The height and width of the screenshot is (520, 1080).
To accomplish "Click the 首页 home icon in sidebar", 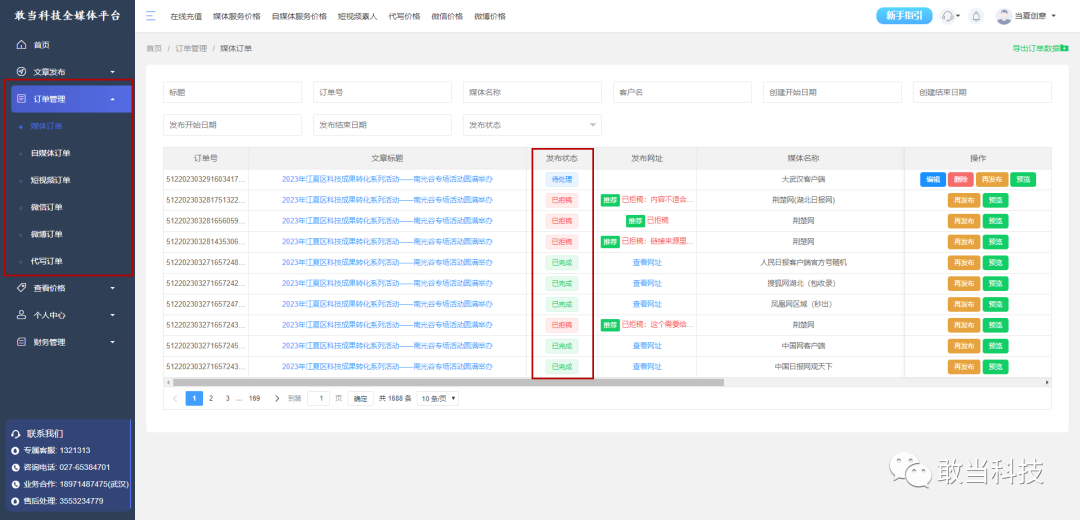I will (x=21, y=45).
